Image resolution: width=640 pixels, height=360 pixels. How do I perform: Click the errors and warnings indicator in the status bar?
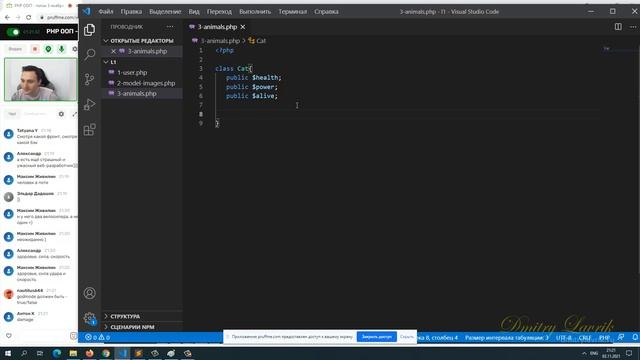coord(97,337)
